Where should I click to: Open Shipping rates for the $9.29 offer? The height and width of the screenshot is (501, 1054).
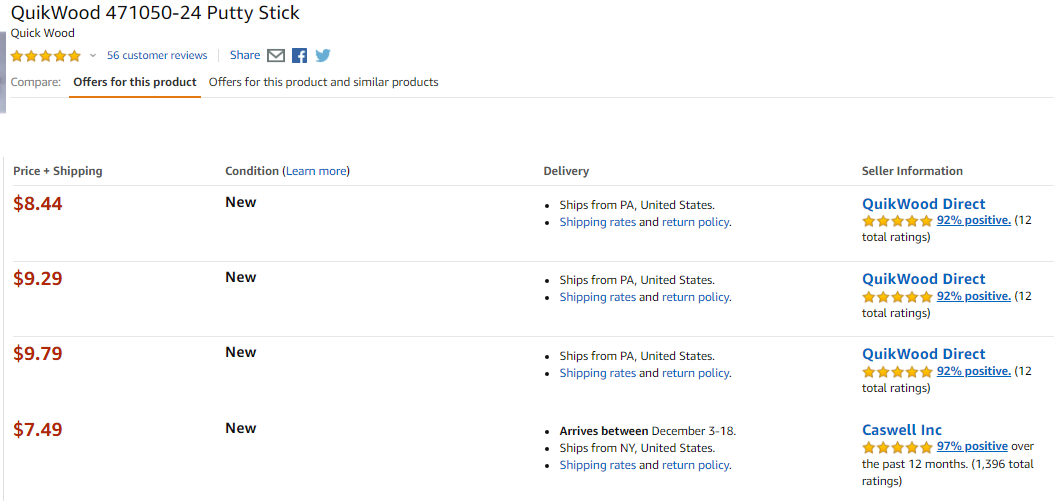pyautogui.click(x=598, y=297)
